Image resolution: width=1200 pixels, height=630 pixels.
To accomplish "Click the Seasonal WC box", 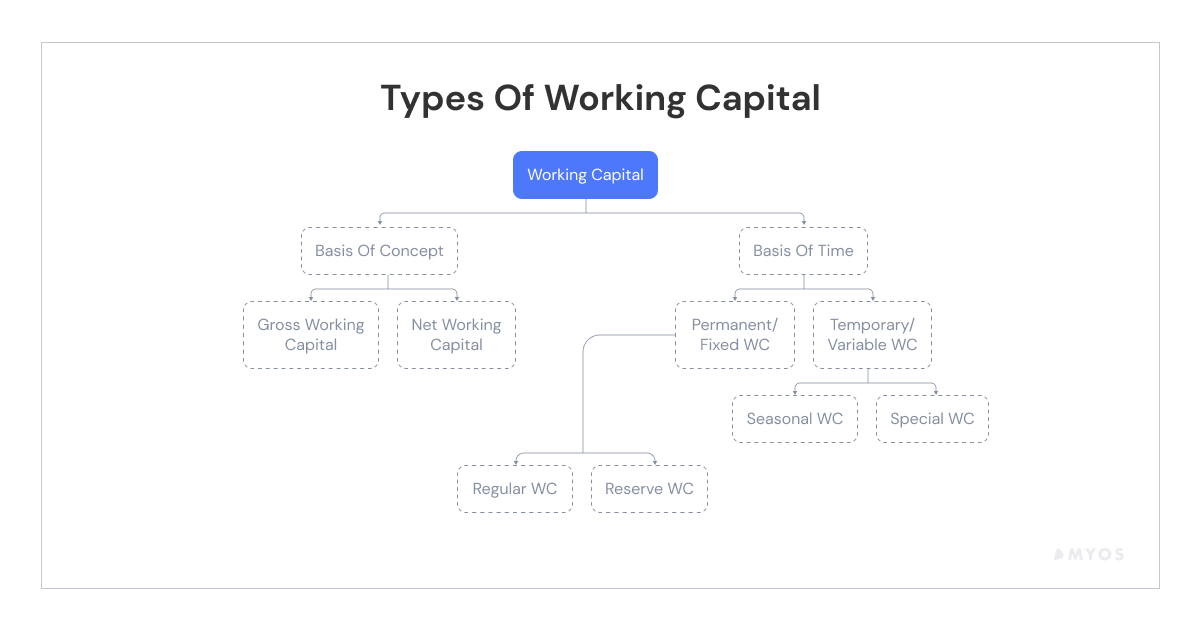I will click(x=795, y=419).
